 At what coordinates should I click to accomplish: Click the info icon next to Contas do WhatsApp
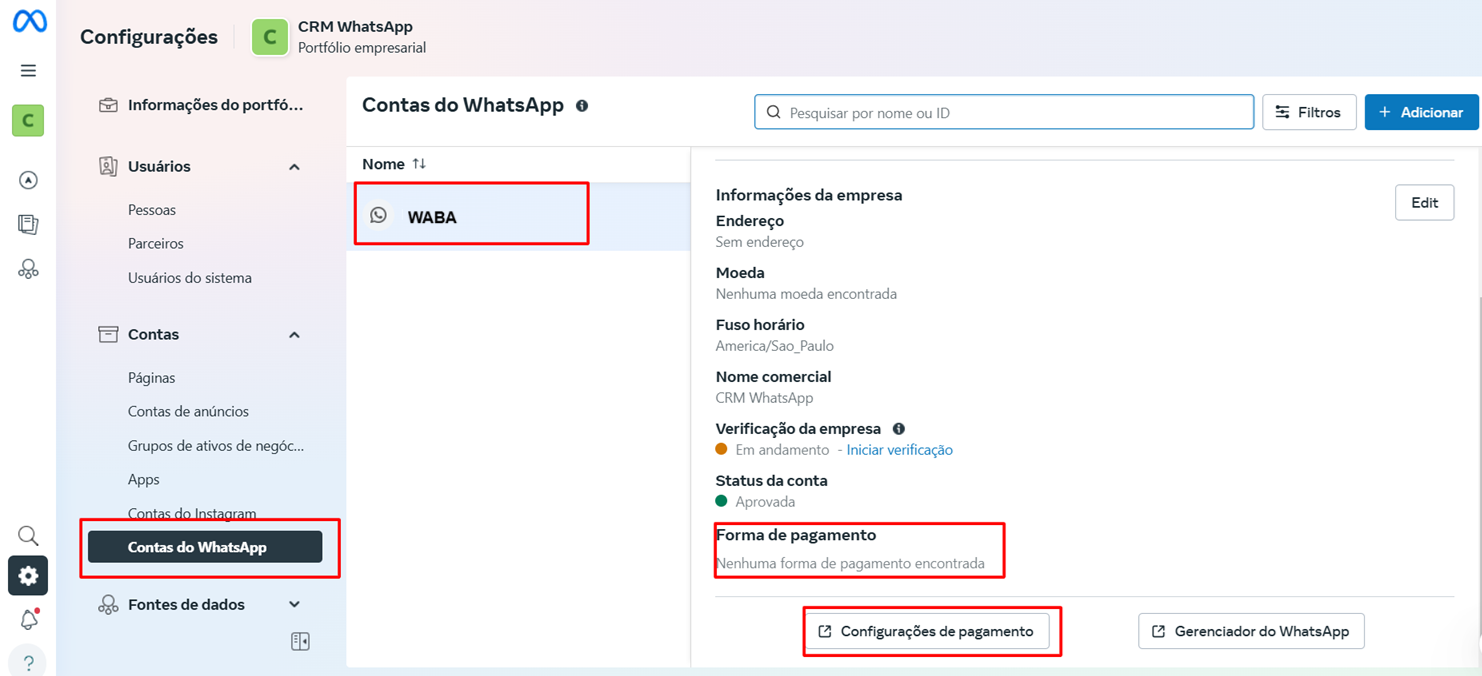point(582,106)
